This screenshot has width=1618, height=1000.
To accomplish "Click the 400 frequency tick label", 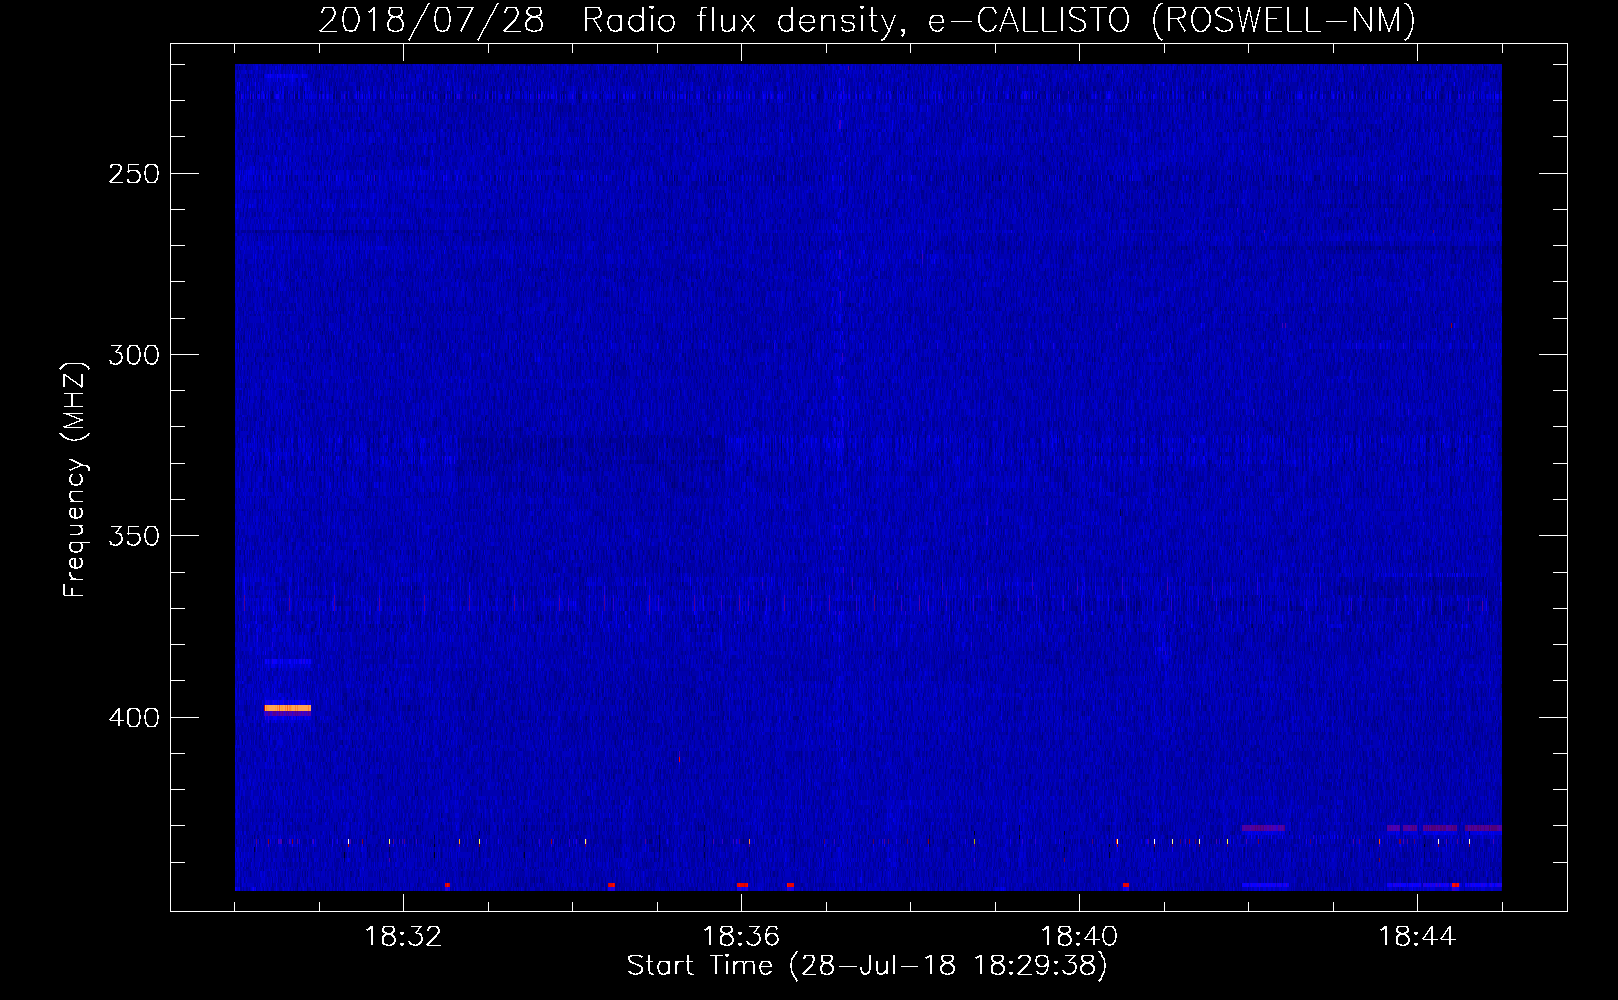I will coord(134,718).
